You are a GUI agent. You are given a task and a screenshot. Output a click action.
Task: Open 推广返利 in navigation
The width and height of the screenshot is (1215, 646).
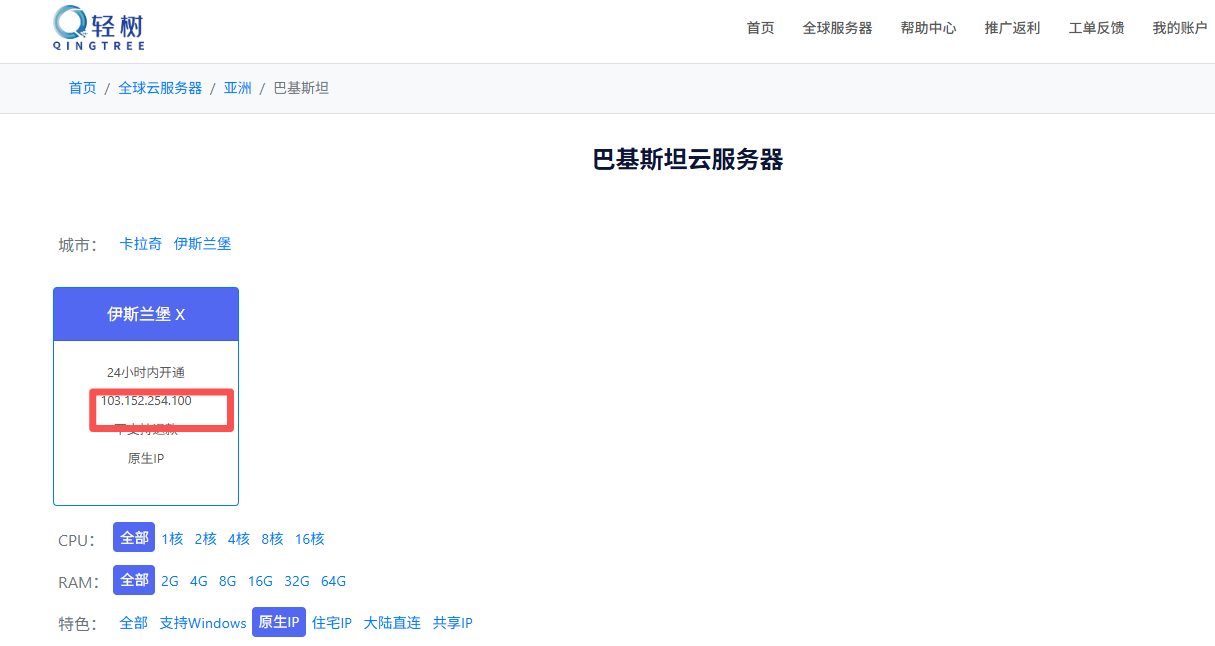pyautogui.click(x=1012, y=28)
